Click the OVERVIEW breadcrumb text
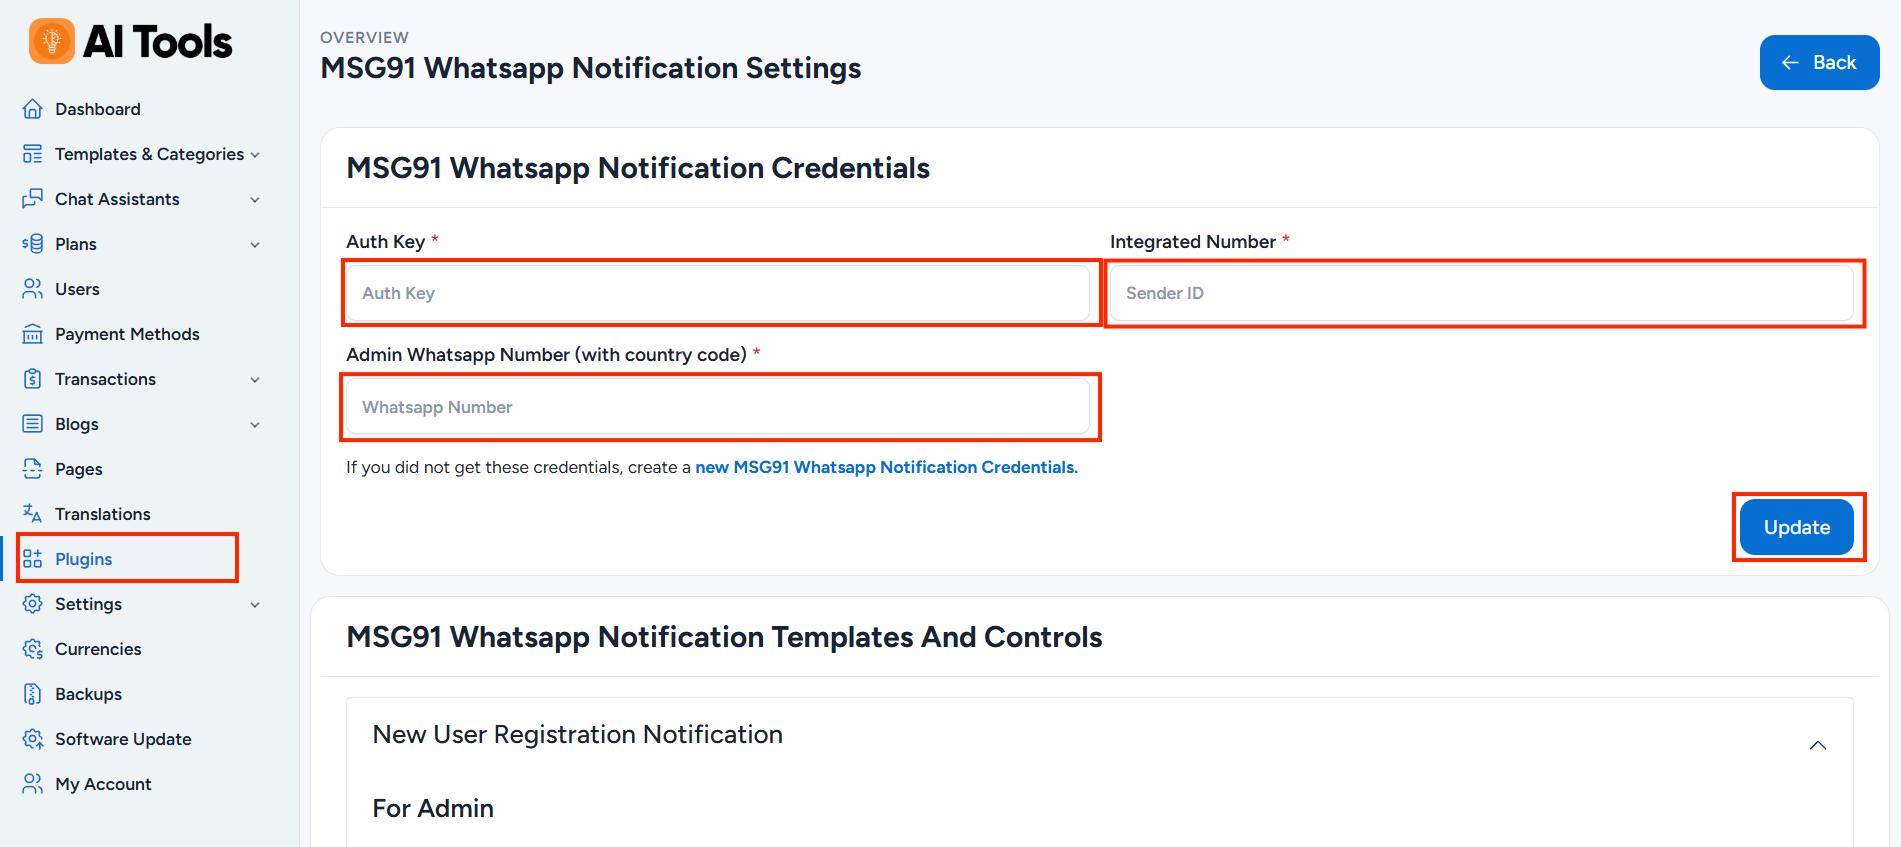Viewport: 1901px width, 847px height. point(364,37)
